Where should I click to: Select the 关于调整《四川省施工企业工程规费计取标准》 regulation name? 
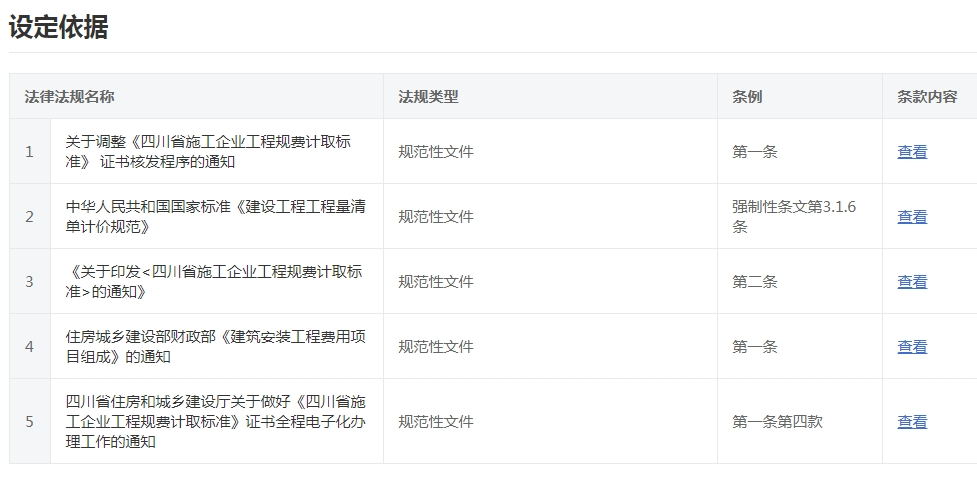click(x=208, y=152)
